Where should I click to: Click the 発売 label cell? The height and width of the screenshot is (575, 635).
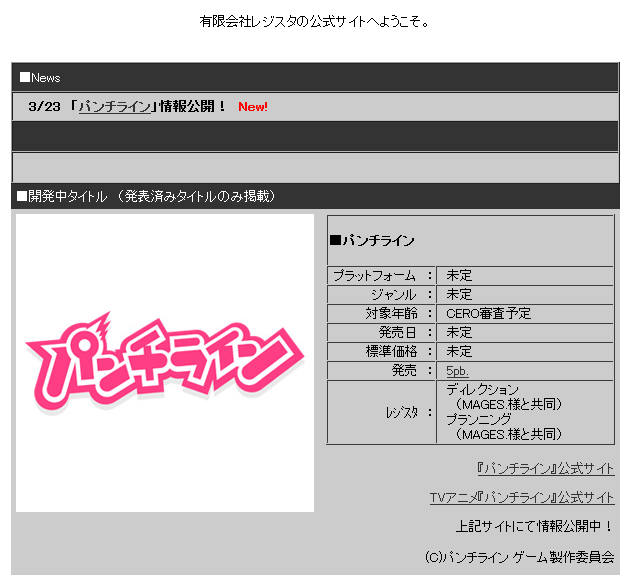(x=381, y=370)
